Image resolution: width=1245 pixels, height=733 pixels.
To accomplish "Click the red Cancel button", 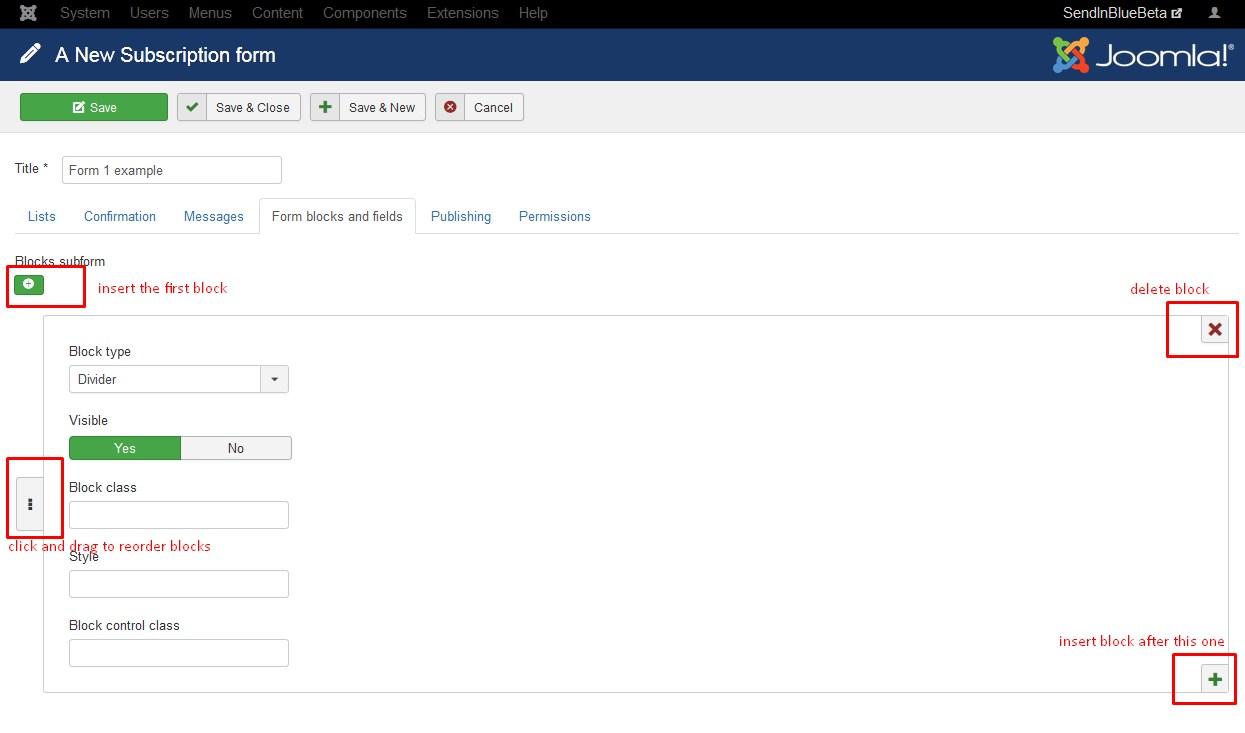I will [479, 107].
